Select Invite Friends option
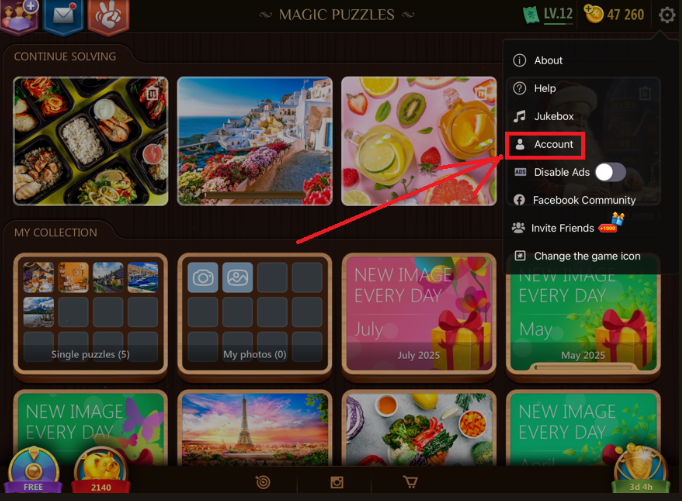 tap(564, 228)
